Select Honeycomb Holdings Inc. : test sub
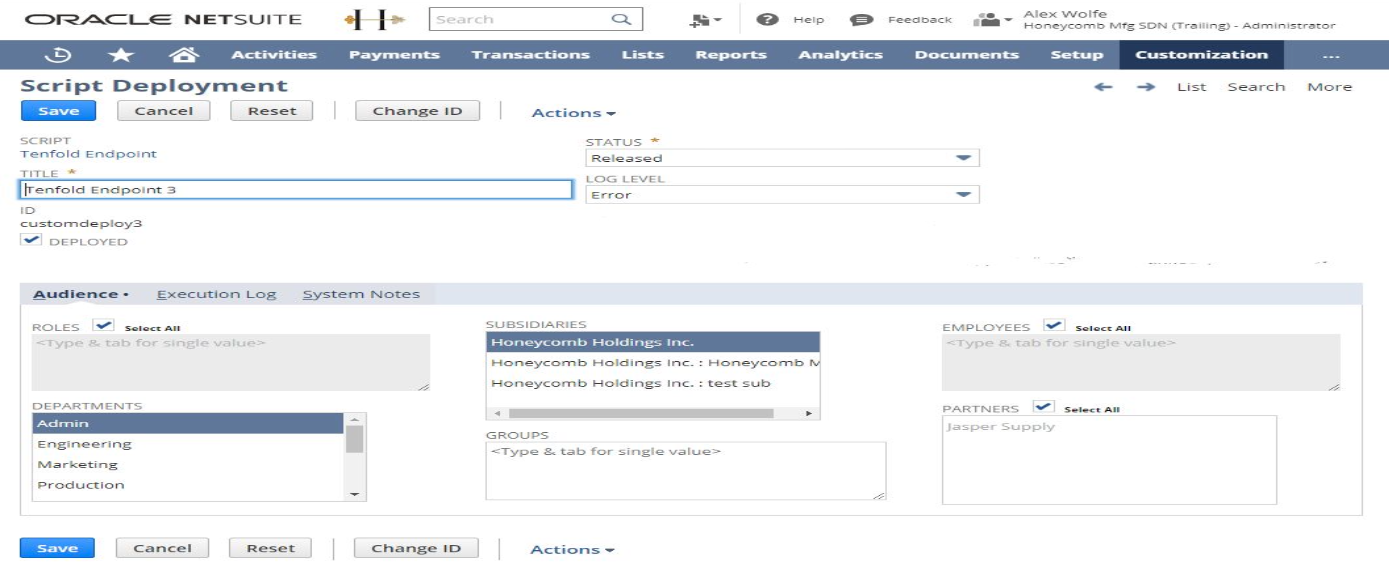 click(x=653, y=383)
